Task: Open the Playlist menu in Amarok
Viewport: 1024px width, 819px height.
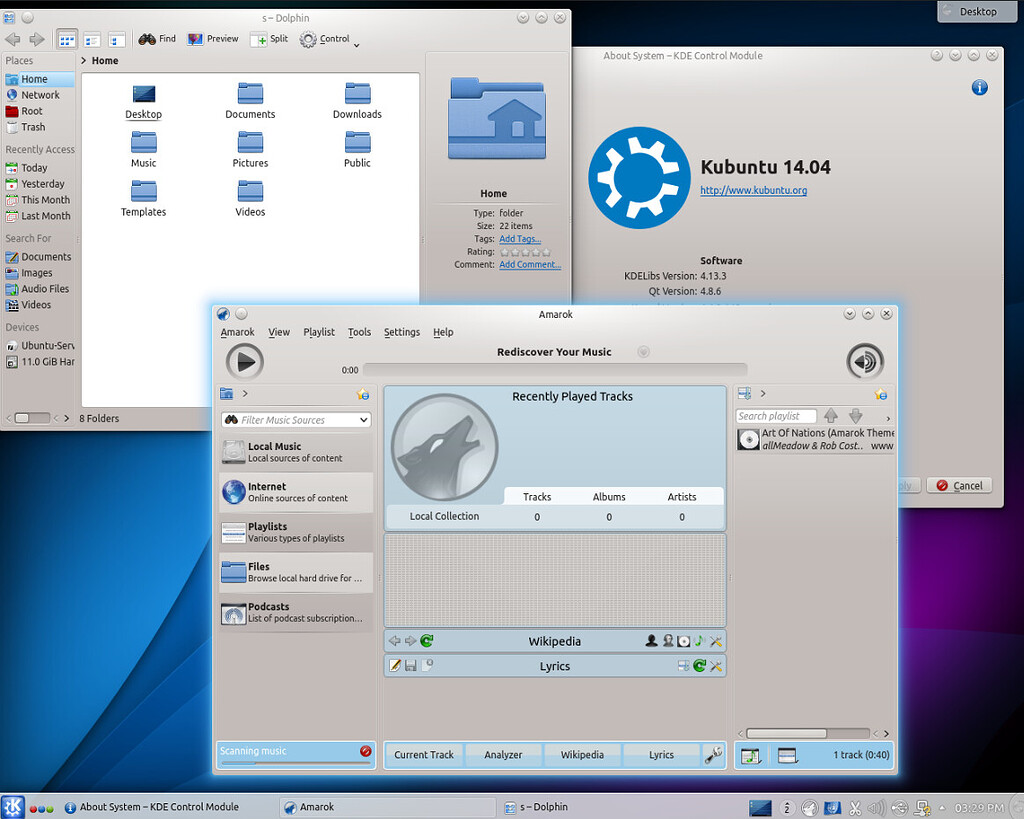Action: [319, 332]
